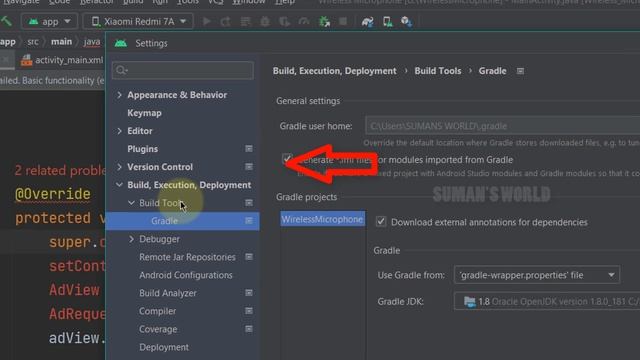Toggle Generate *.iml files checkbox
The width and height of the screenshot is (640, 360).
coord(287,158)
